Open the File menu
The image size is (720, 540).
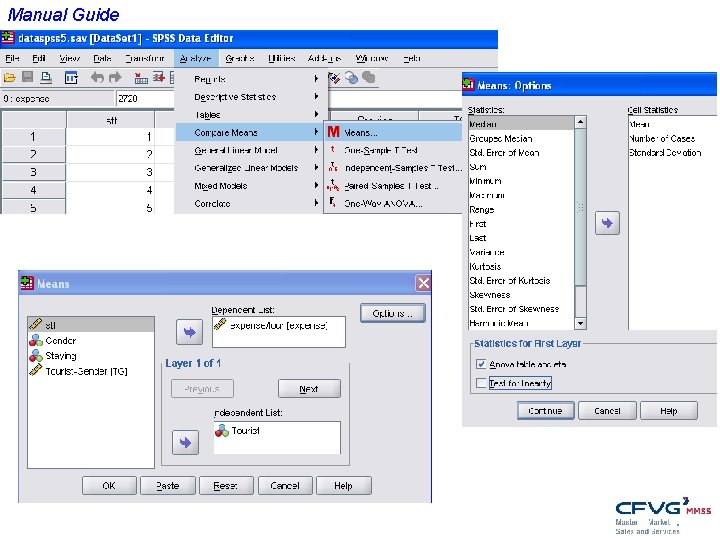12,58
